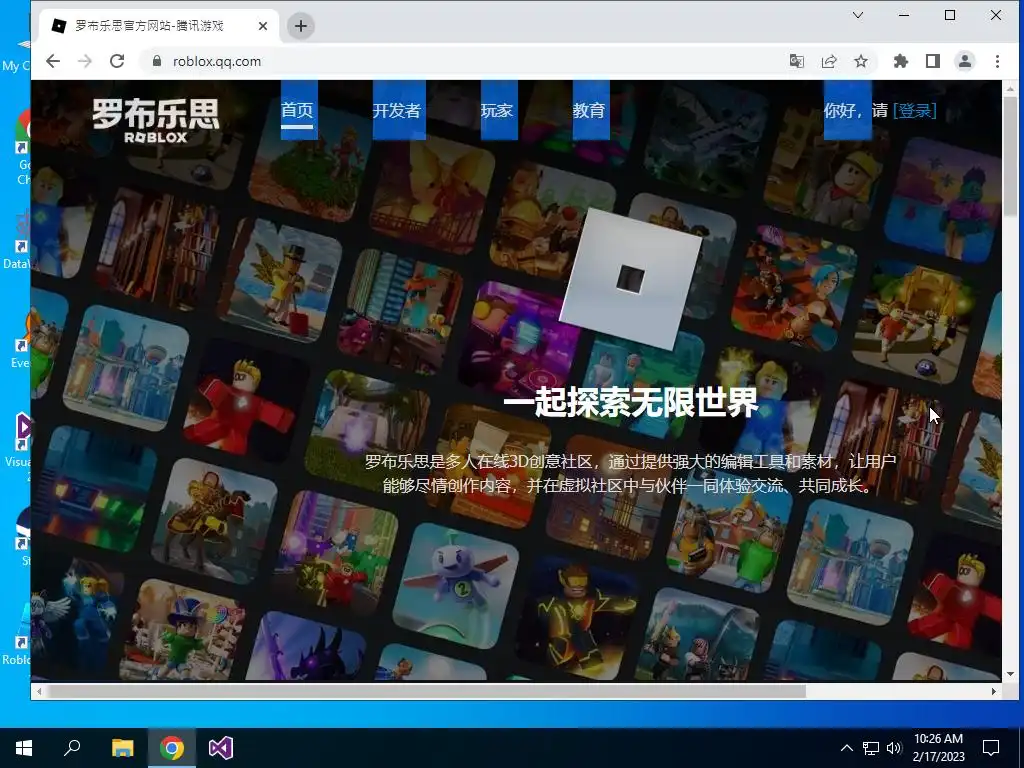Show hidden system tray icons

point(846,748)
